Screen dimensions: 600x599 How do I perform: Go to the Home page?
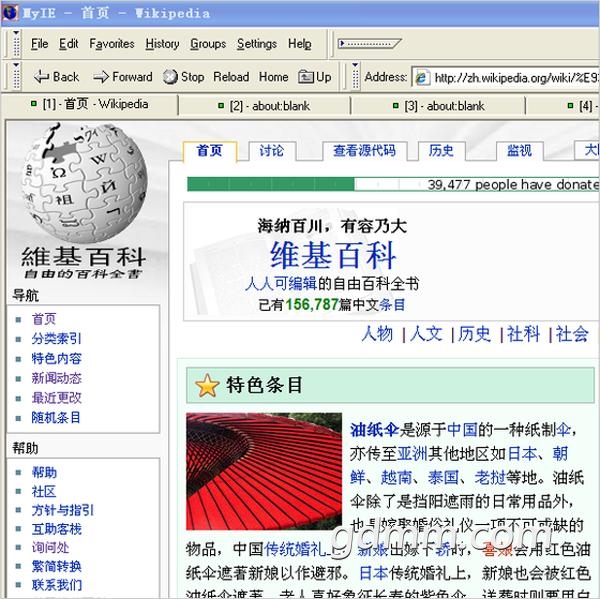(274, 77)
